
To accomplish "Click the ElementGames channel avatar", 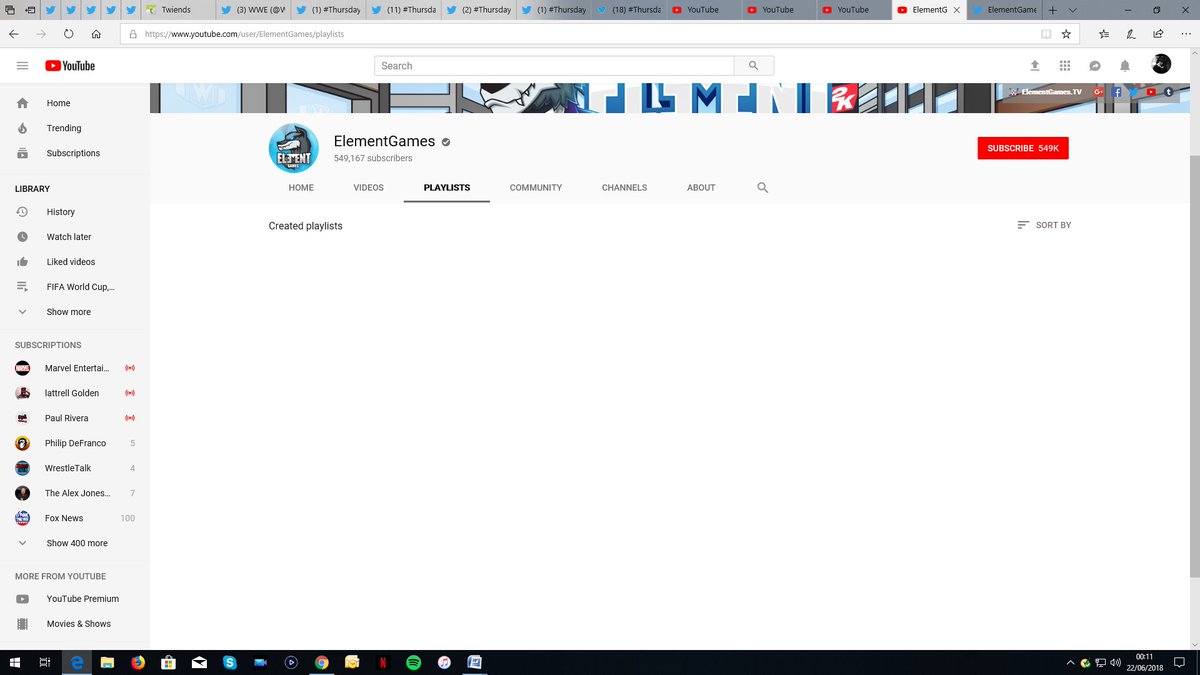I will coord(294,149).
